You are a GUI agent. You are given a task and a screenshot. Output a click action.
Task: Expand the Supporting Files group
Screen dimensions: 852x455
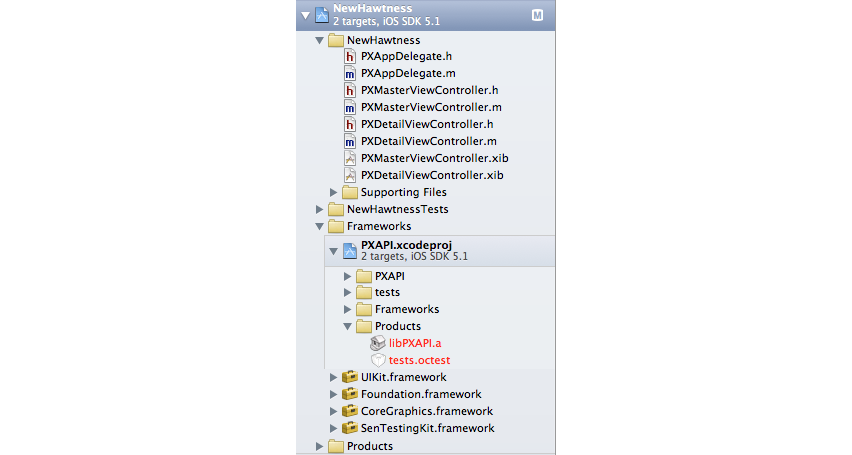[334, 192]
